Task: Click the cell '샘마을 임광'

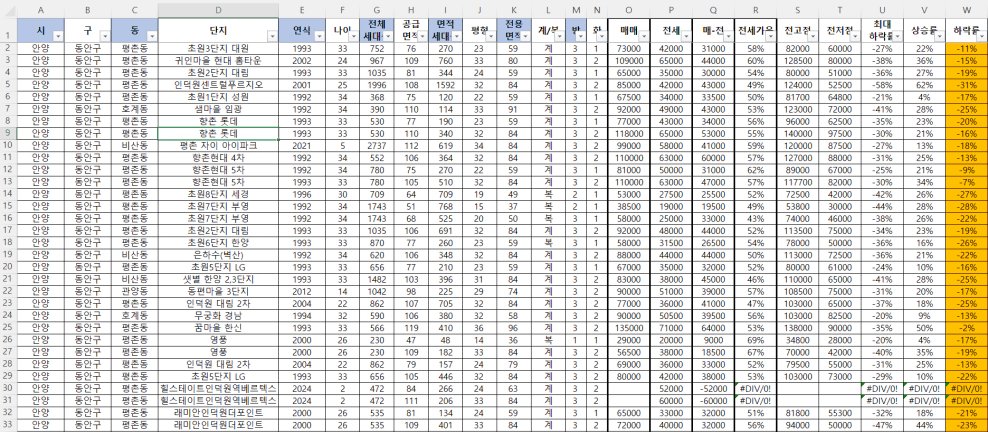Action: point(218,109)
